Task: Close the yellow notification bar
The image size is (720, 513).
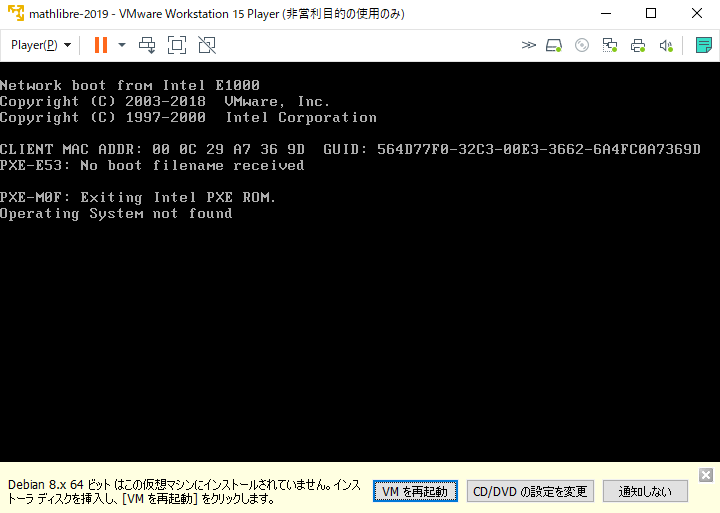Action: 706,475
